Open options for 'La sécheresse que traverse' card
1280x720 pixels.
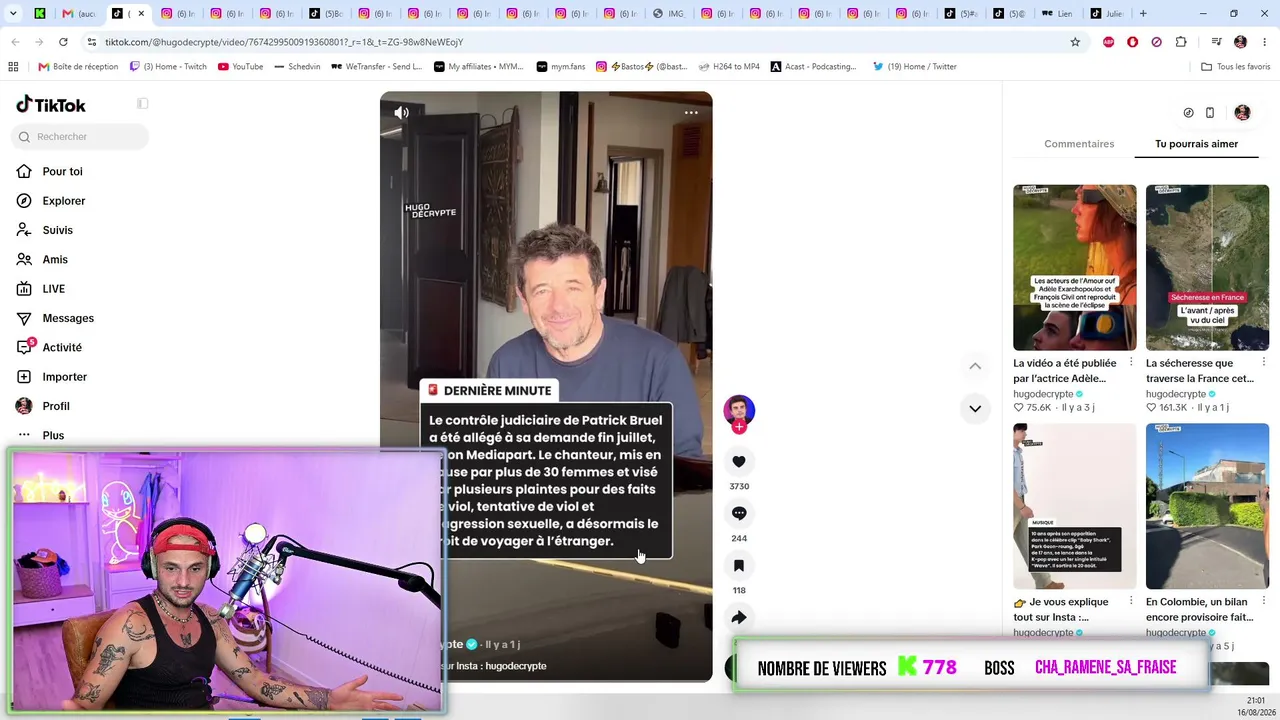(x=1264, y=362)
